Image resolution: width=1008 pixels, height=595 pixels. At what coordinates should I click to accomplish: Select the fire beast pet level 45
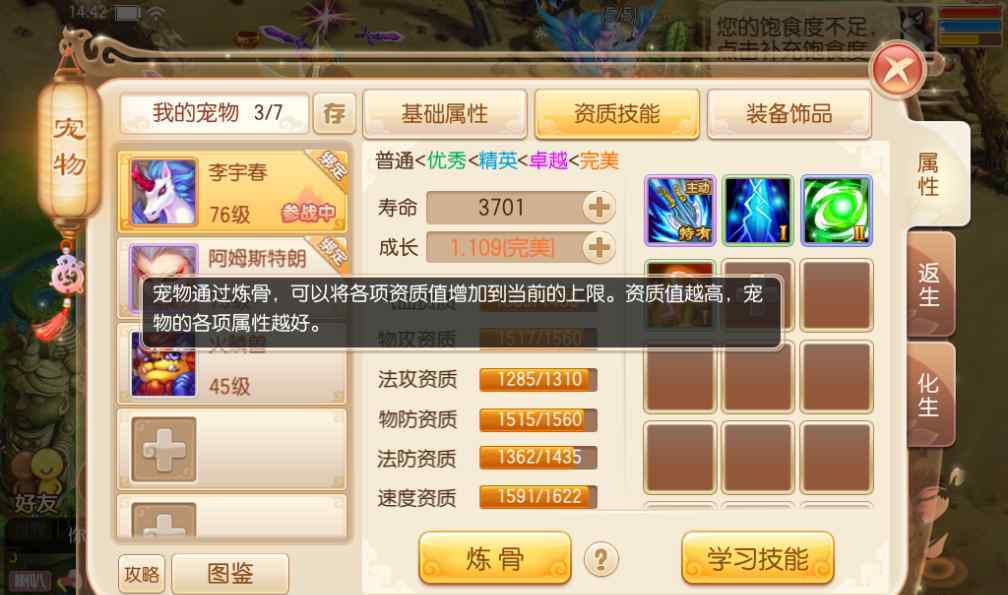tap(233, 365)
